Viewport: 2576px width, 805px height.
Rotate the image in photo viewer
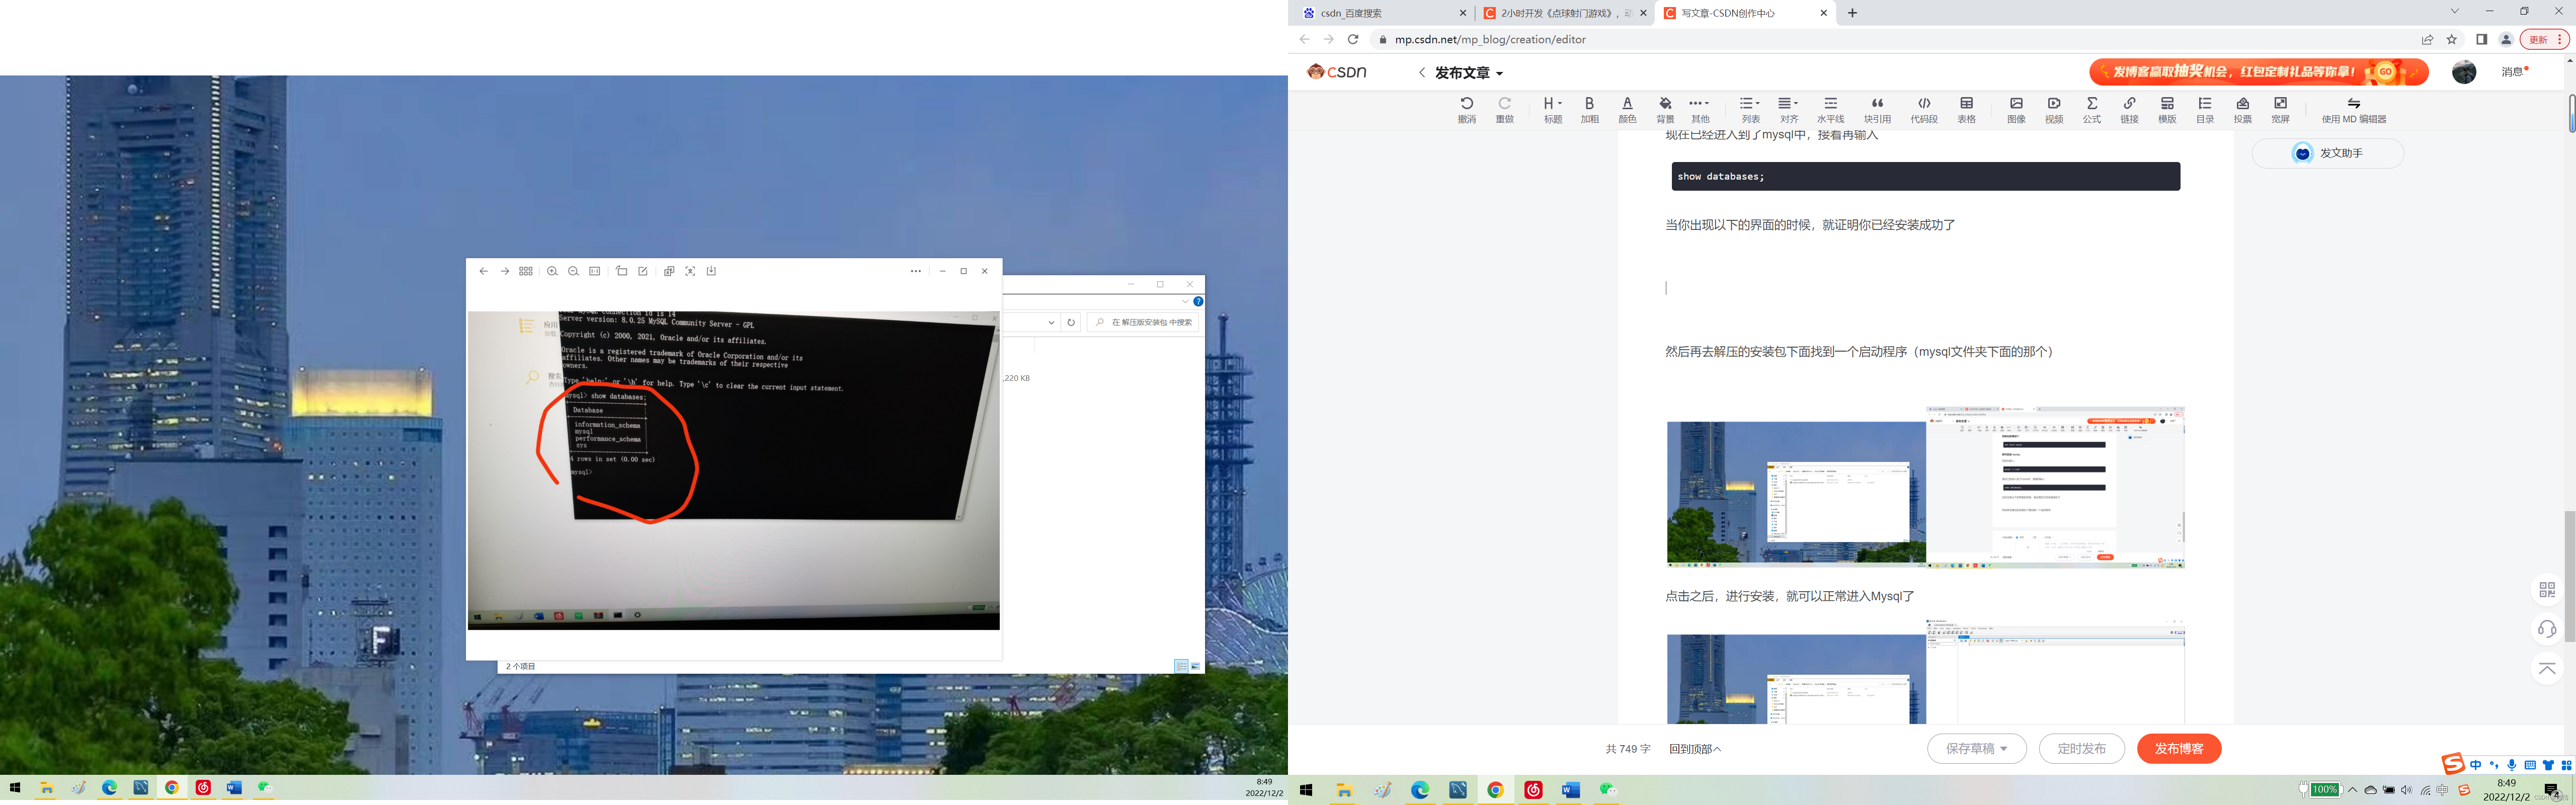(621, 271)
